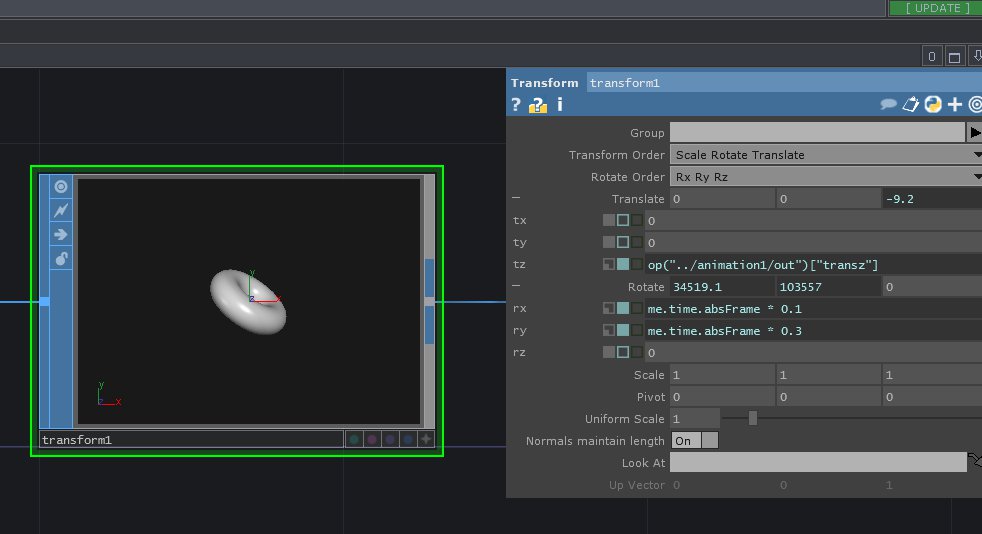Open Group selection arrow menu
Viewport: 982px width, 534px height.
[x=974, y=132]
